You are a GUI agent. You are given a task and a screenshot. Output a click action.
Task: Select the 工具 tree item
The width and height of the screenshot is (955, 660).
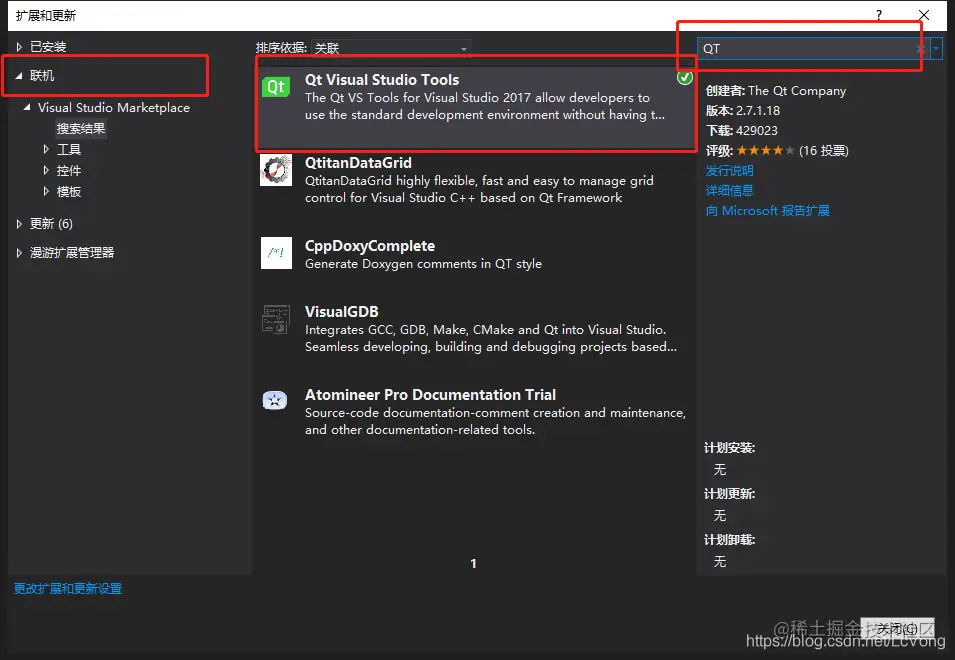(69, 149)
